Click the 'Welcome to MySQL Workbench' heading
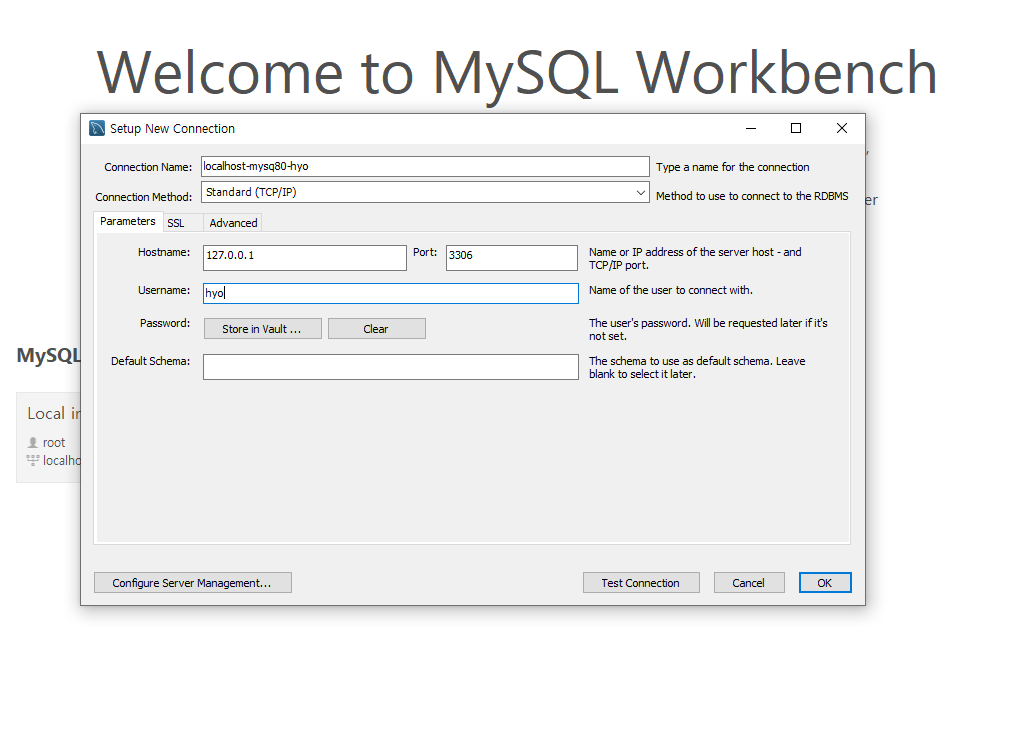 tap(517, 73)
